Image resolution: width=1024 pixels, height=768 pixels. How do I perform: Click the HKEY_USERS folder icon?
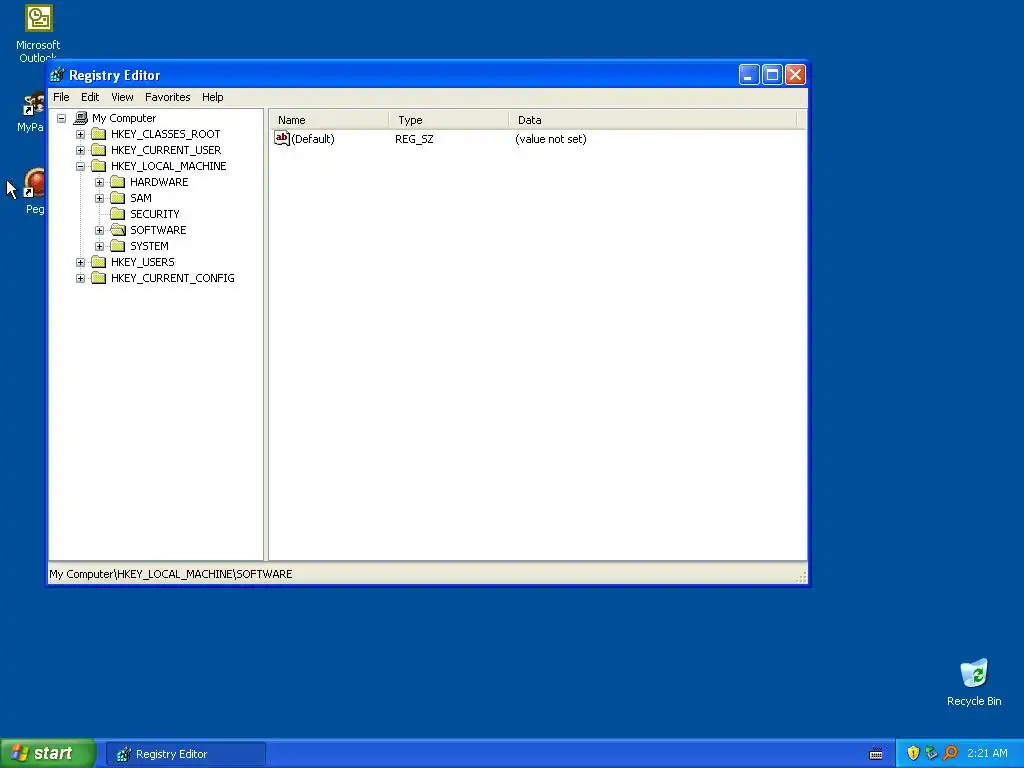[99, 262]
